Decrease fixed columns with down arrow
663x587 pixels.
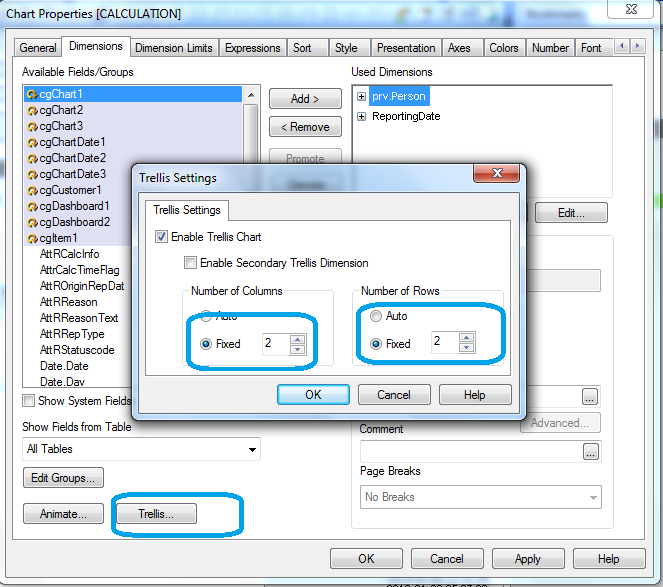click(298, 349)
